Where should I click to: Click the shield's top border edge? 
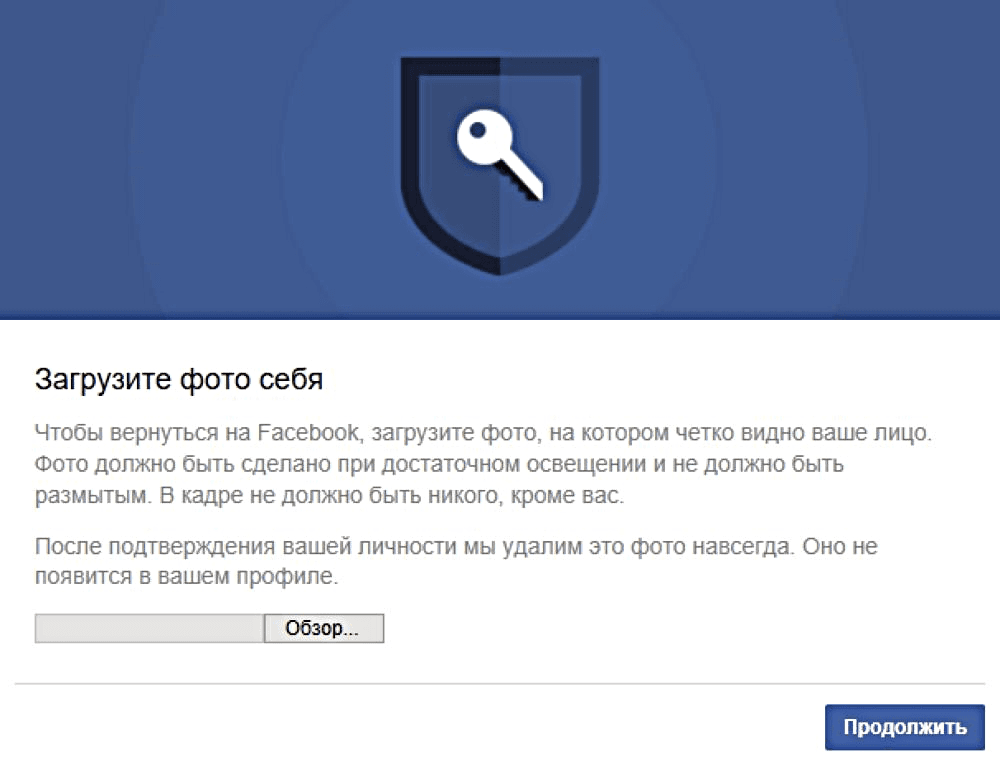499,66
